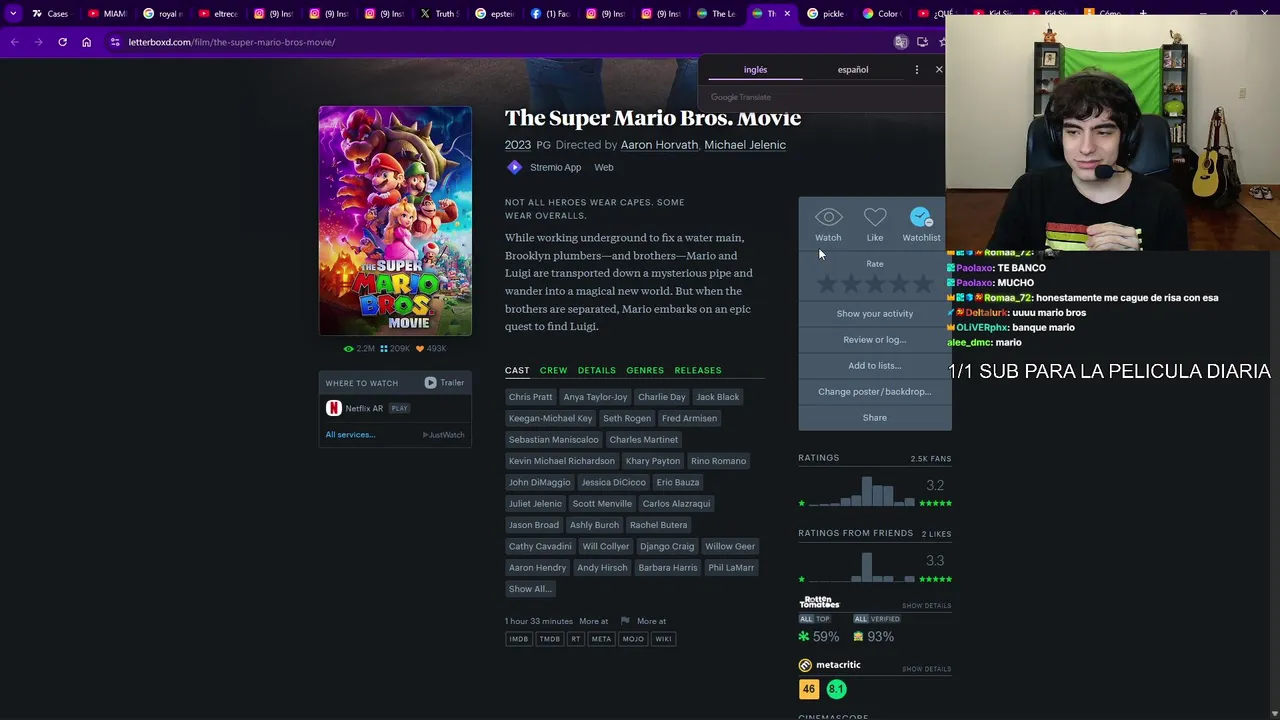Viewport: 1280px width, 720px height.
Task: Mark the film as watched with the eye icon
Action: [828, 217]
